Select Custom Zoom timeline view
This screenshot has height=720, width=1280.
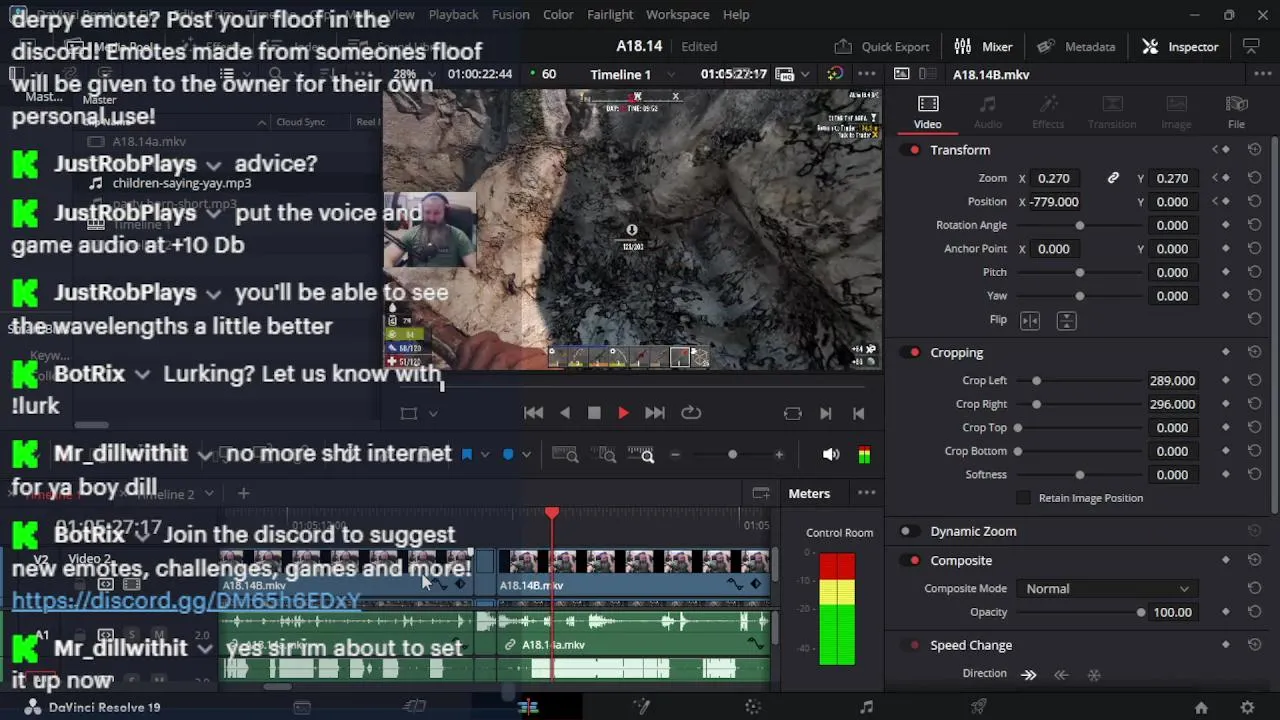pyautogui.click(x=641, y=455)
